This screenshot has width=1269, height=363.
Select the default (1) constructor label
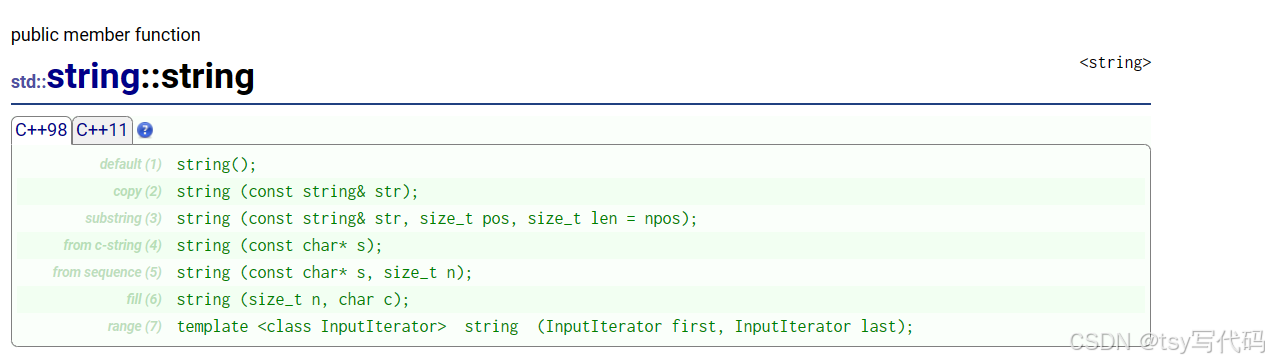tap(130, 164)
